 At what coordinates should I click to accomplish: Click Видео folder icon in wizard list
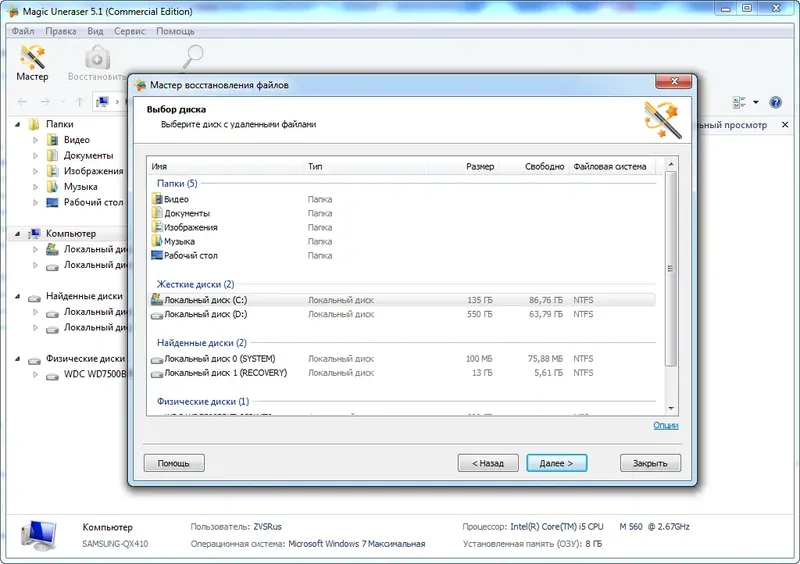pyautogui.click(x=157, y=199)
